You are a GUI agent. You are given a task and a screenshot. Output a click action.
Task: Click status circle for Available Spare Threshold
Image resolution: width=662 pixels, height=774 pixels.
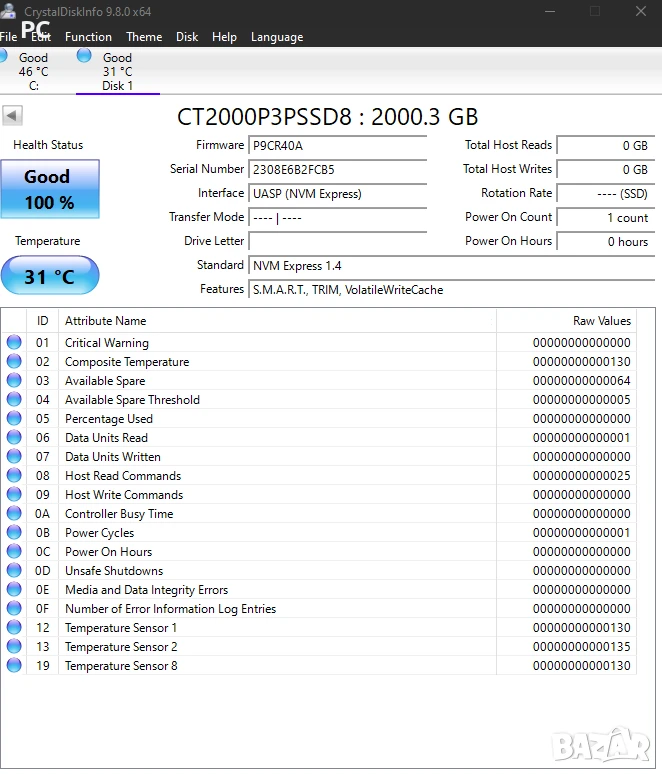[14, 399]
